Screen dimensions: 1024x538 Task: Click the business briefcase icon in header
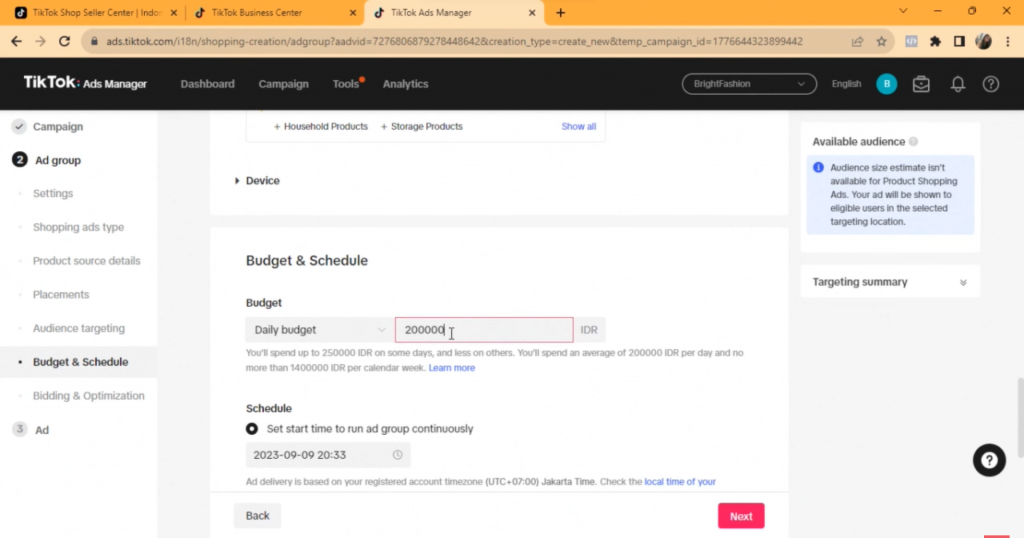[921, 84]
